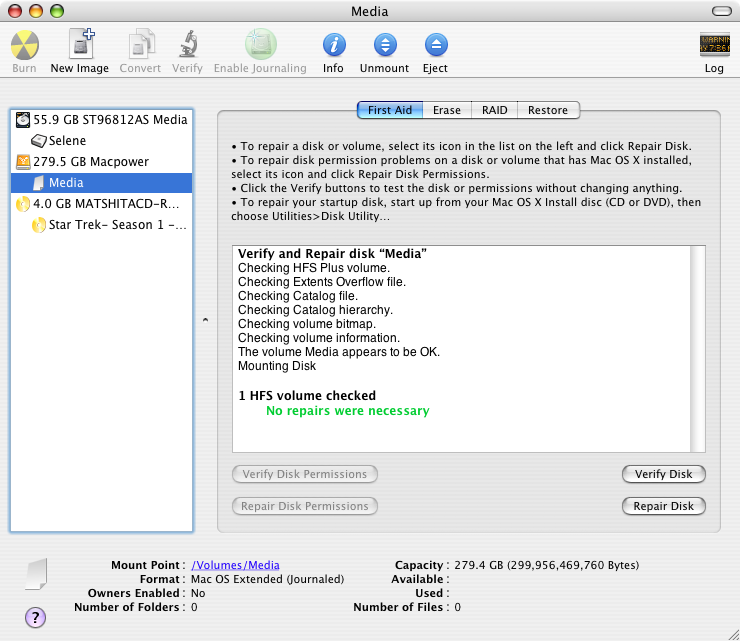The image size is (740, 641).
Task: Select the 279.5 GB Macpower disk
Action: [x=101, y=162]
